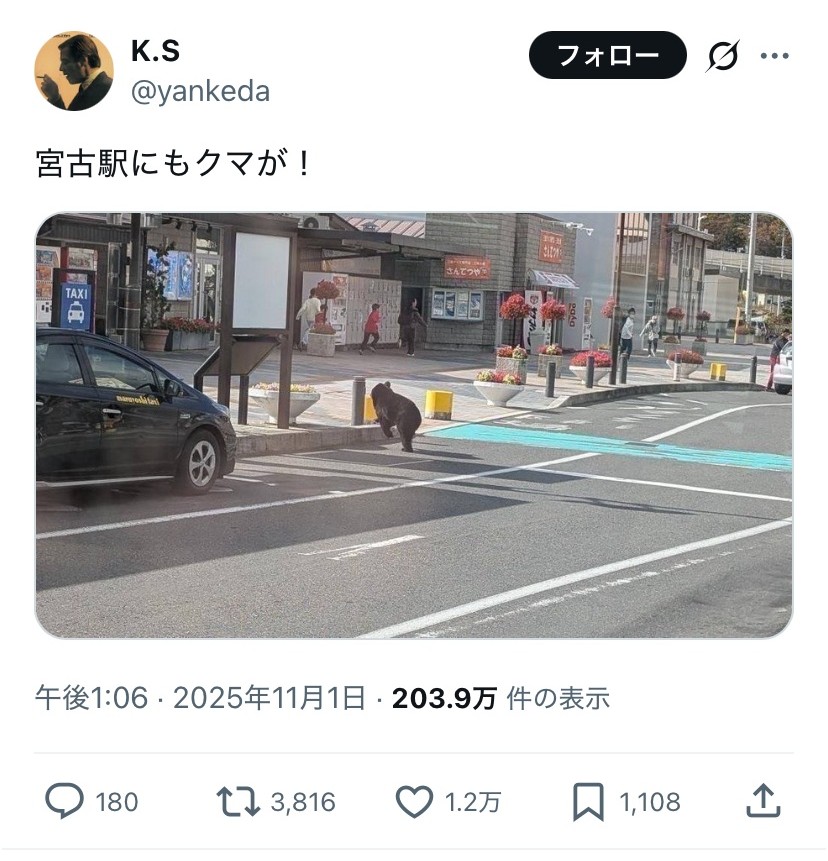Image resolution: width=828 pixels, height=861 pixels.
Task: Open the @yankeda handle link
Action: pyautogui.click(x=200, y=91)
